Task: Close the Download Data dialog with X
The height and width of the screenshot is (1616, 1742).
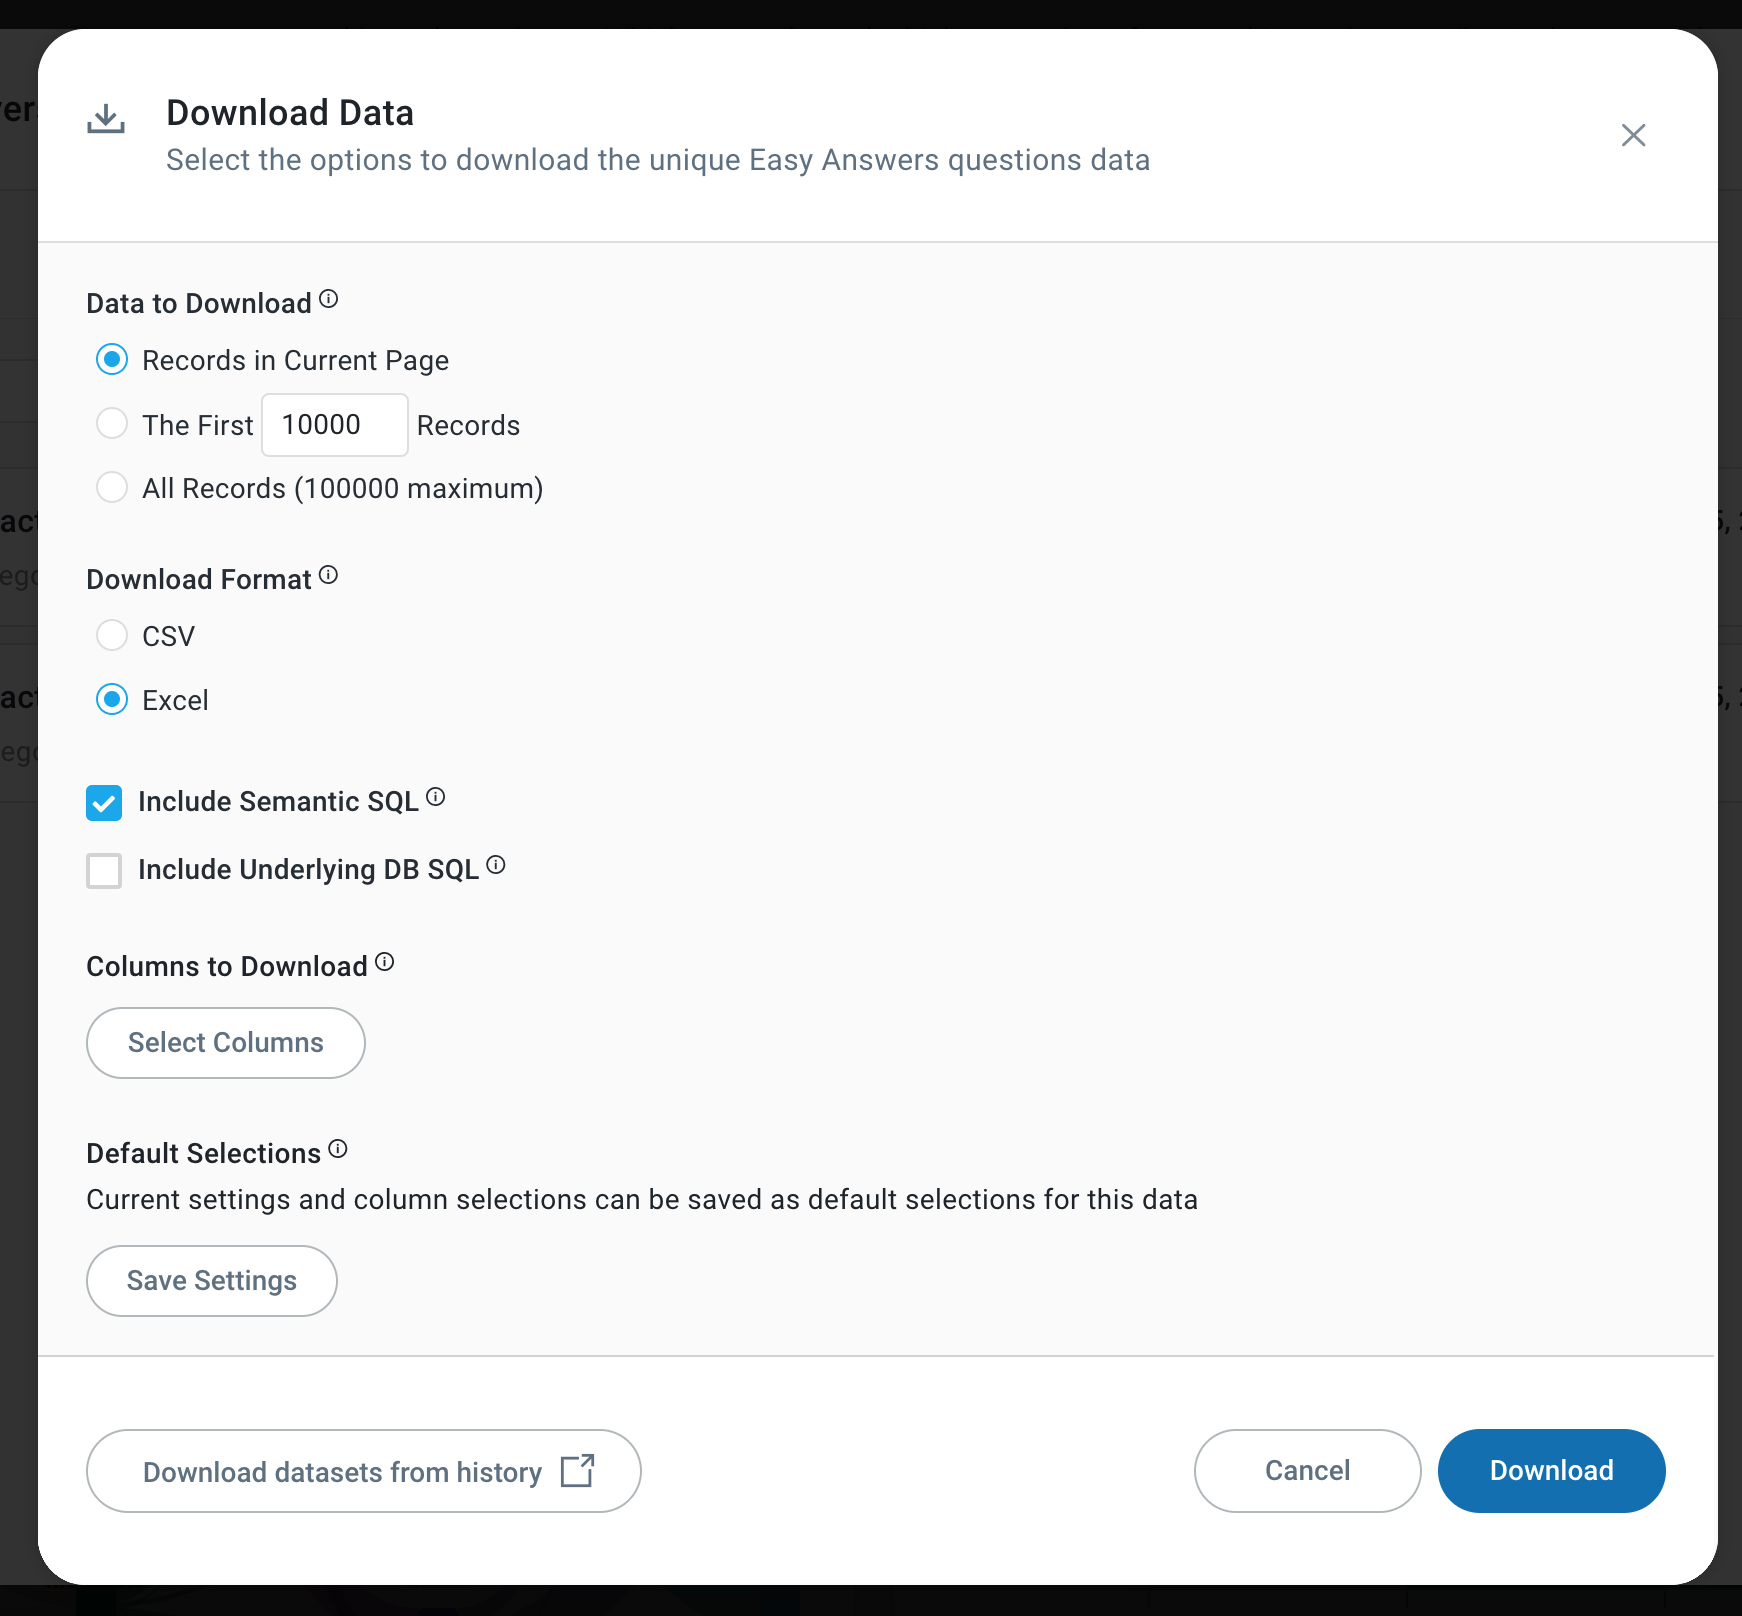Action: (1633, 135)
